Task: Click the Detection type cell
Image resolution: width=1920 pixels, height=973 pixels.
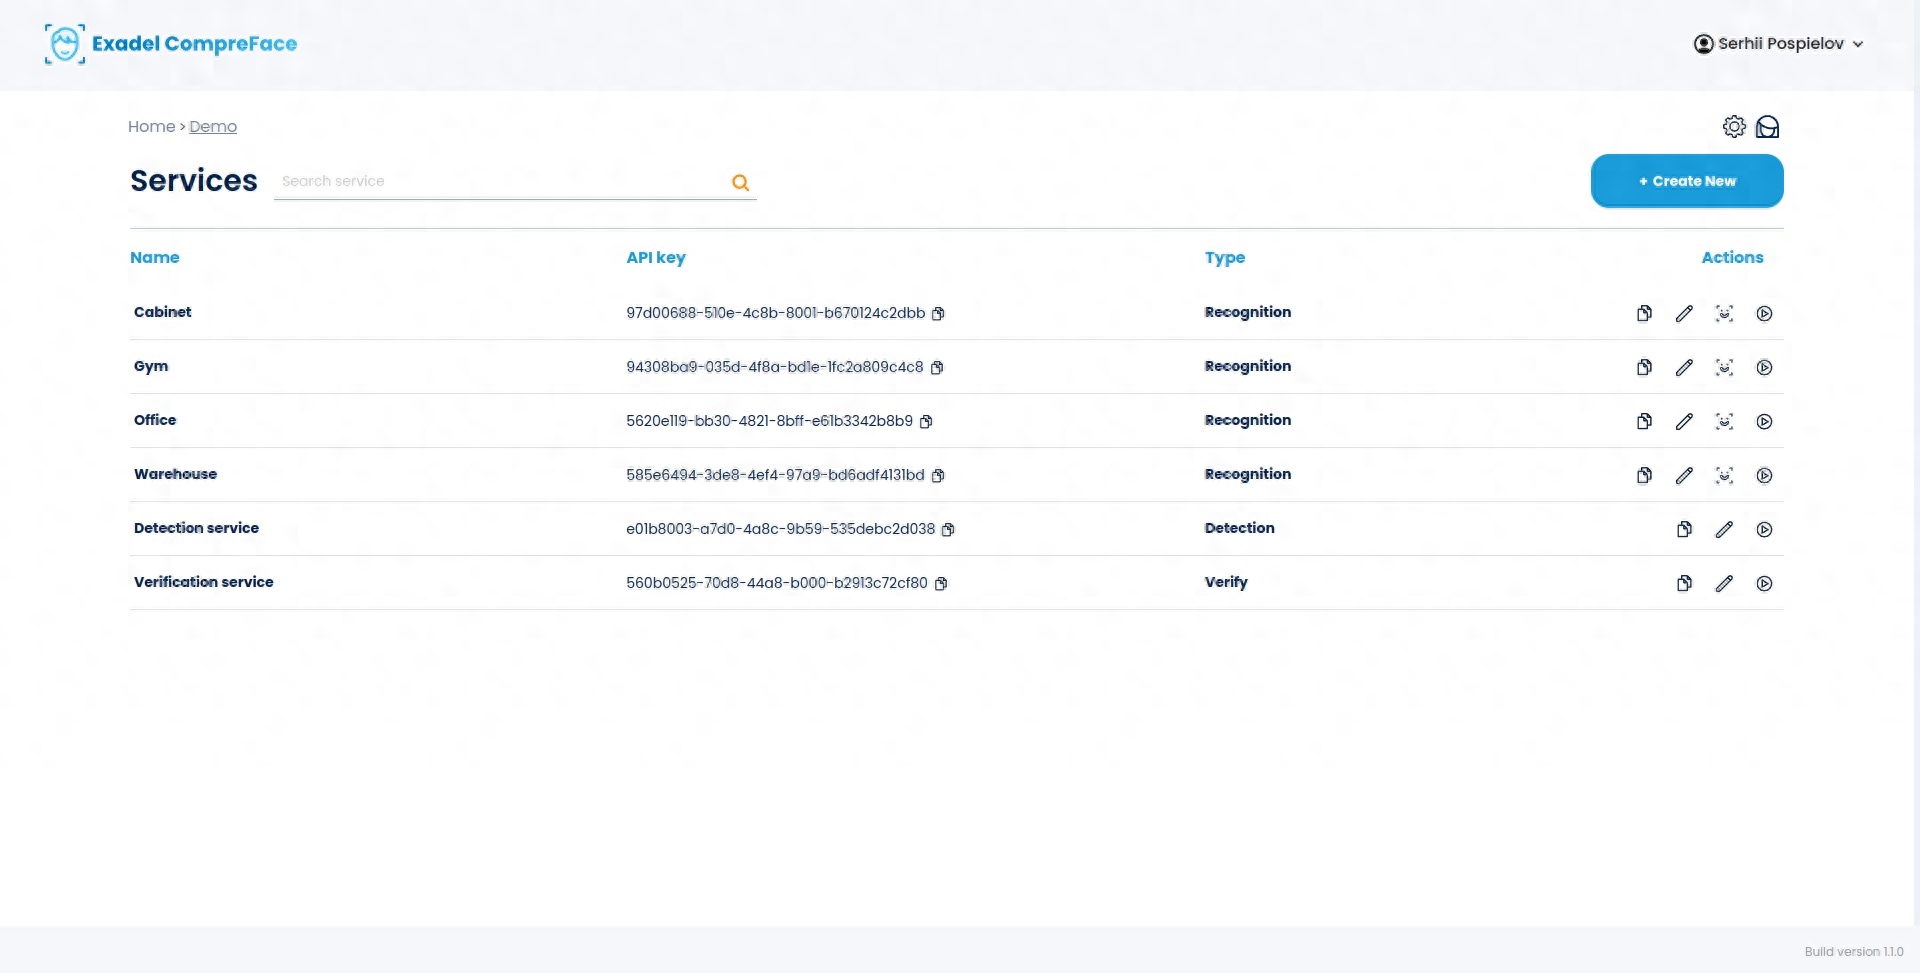Action: pyautogui.click(x=1239, y=528)
